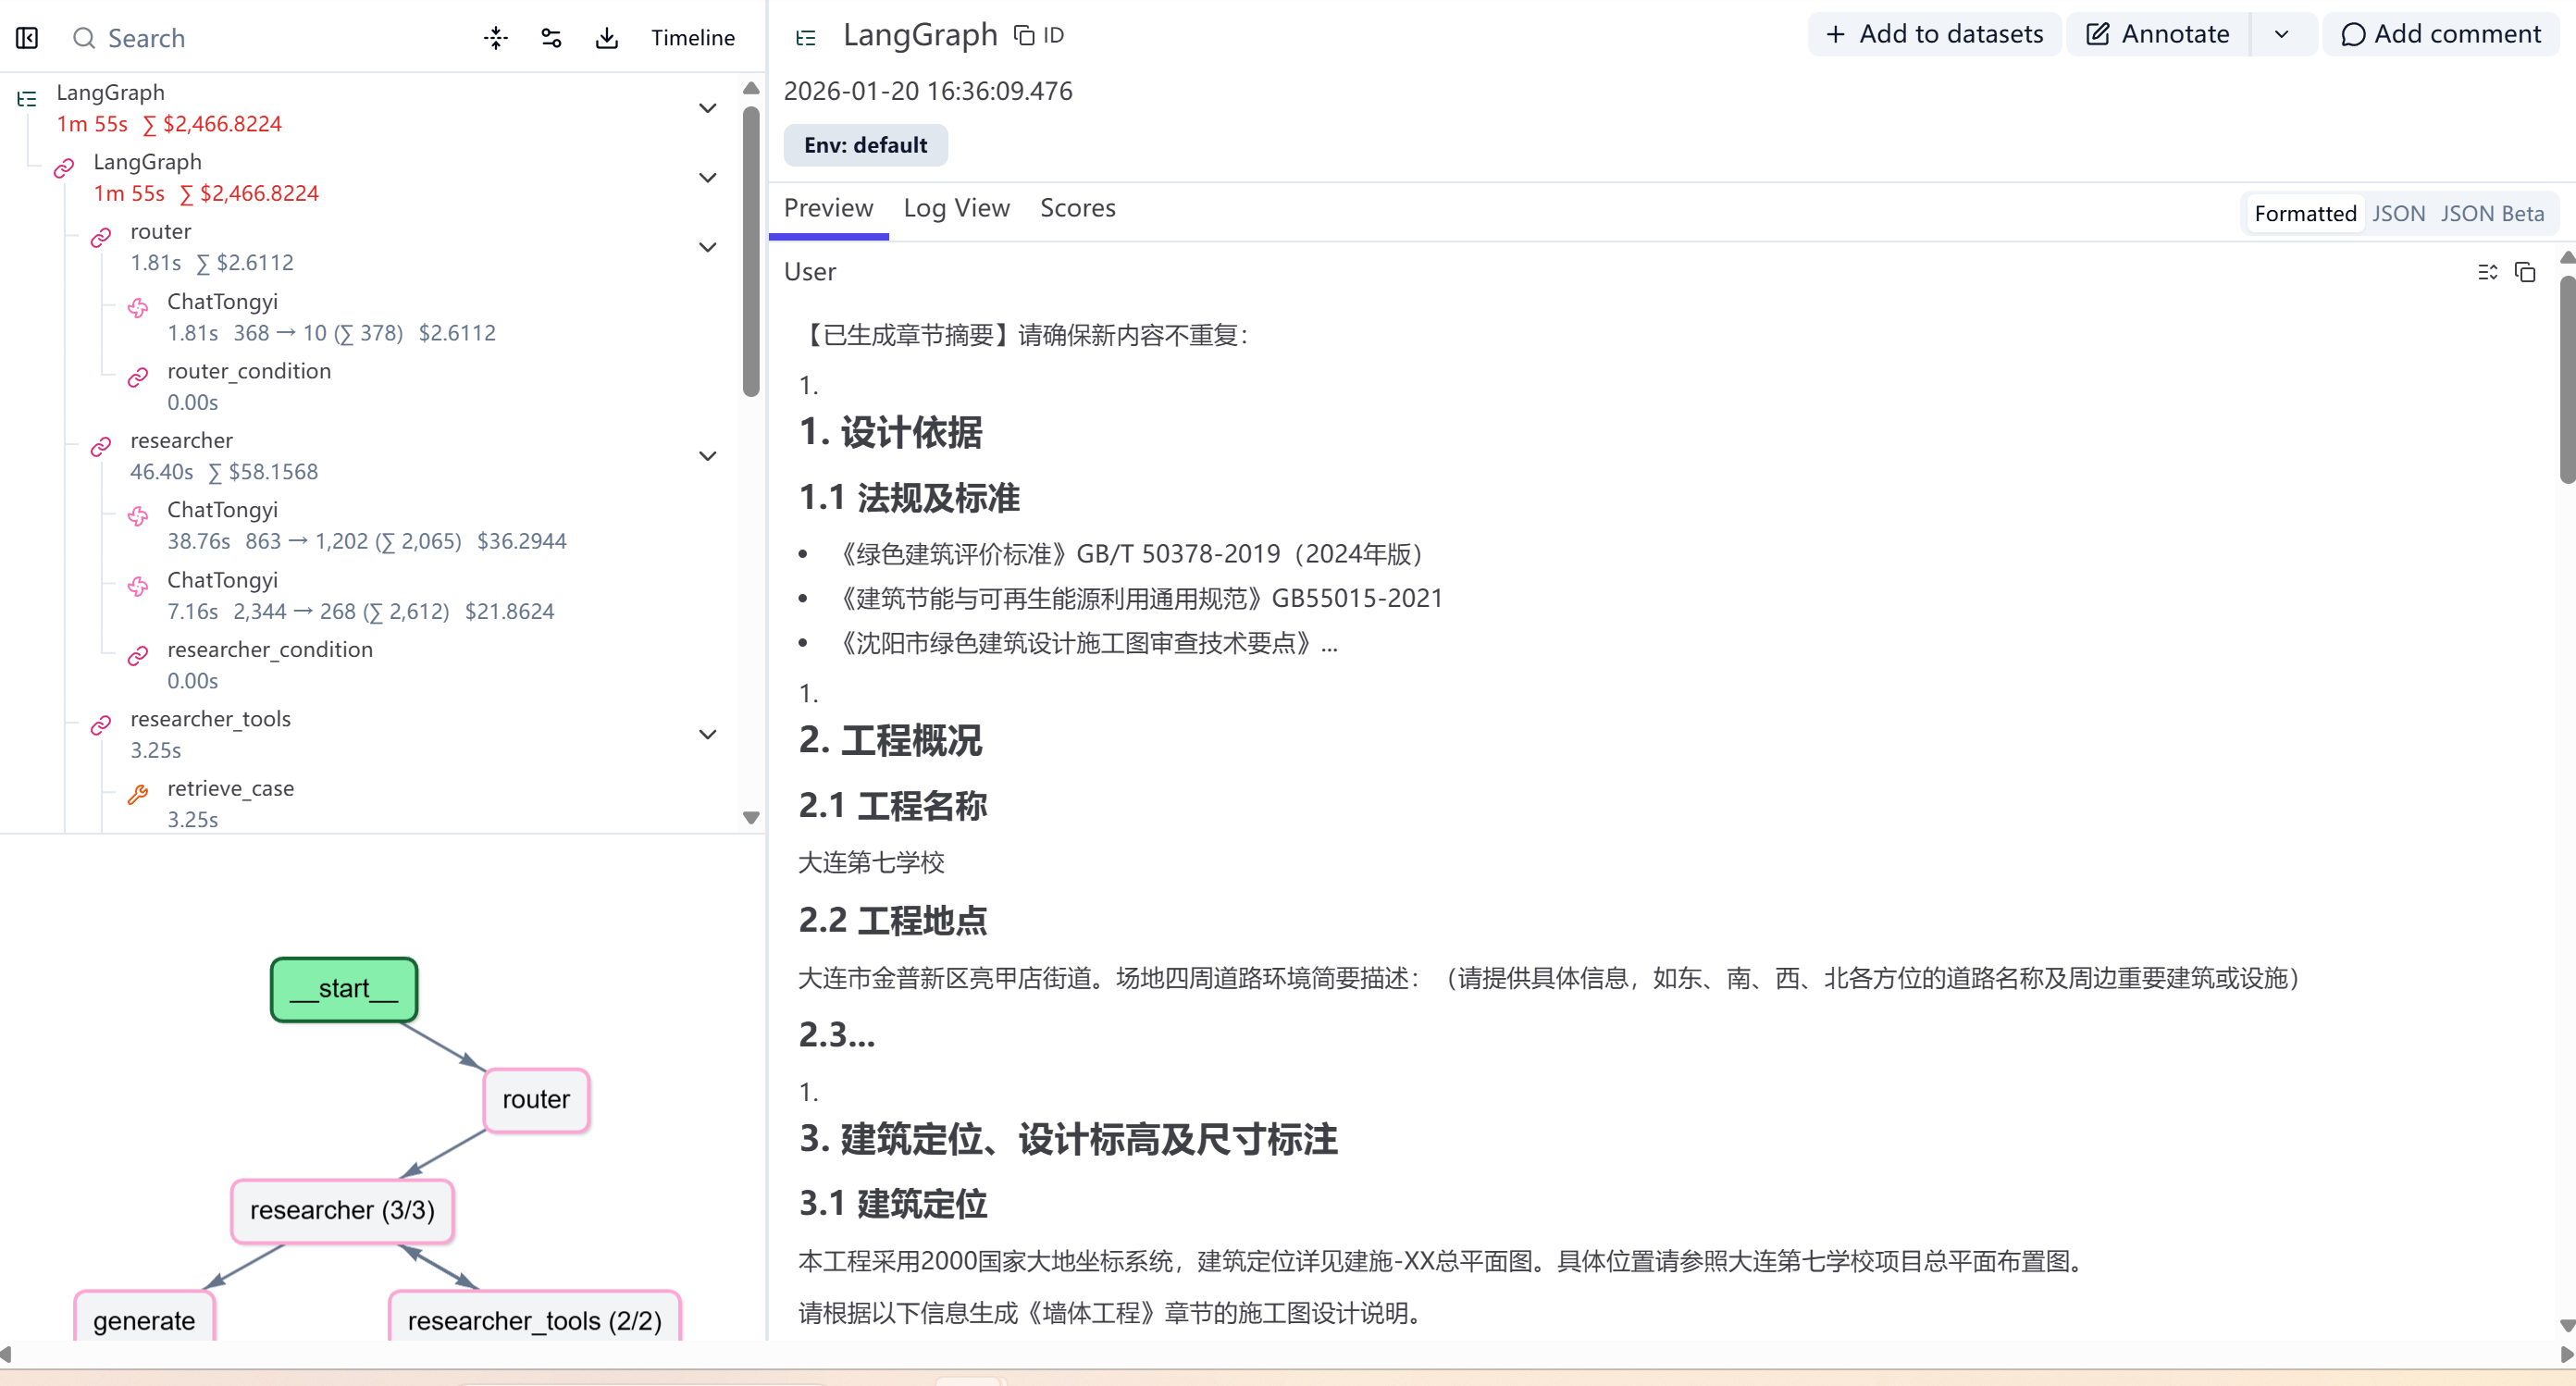This screenshot has width=2576, height=1386.
Task: Open the Log View tab
Action: coord(956,208)
